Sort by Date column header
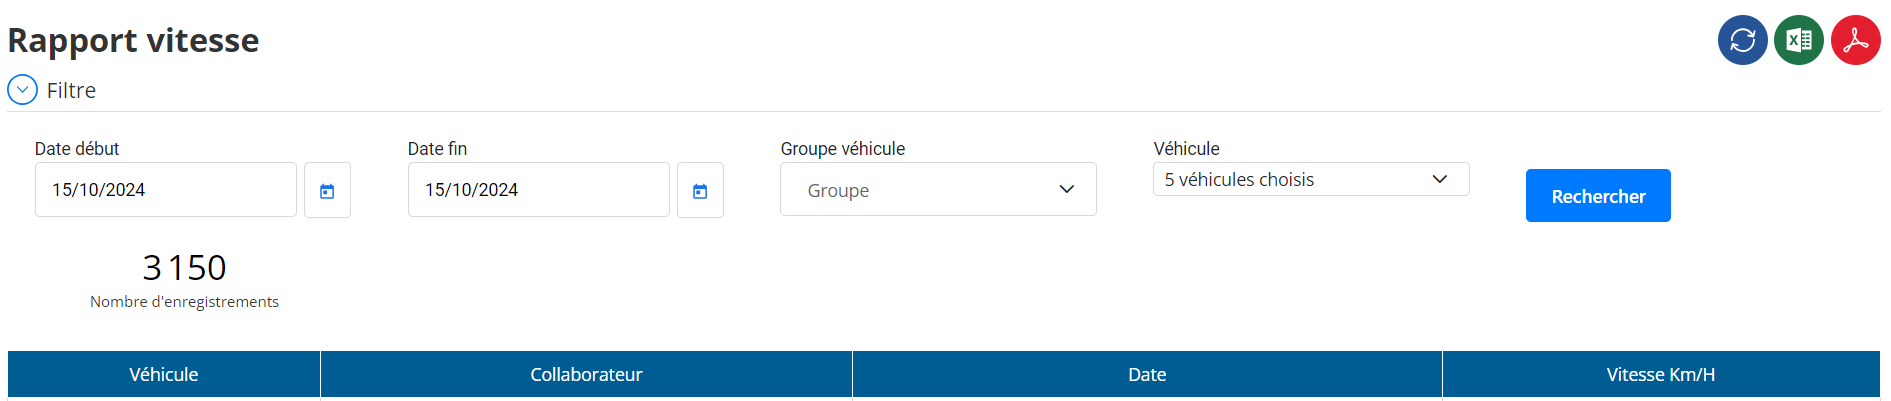Image resolution: width=1891 pixels, height=401 pixels. pos(1147,374)
